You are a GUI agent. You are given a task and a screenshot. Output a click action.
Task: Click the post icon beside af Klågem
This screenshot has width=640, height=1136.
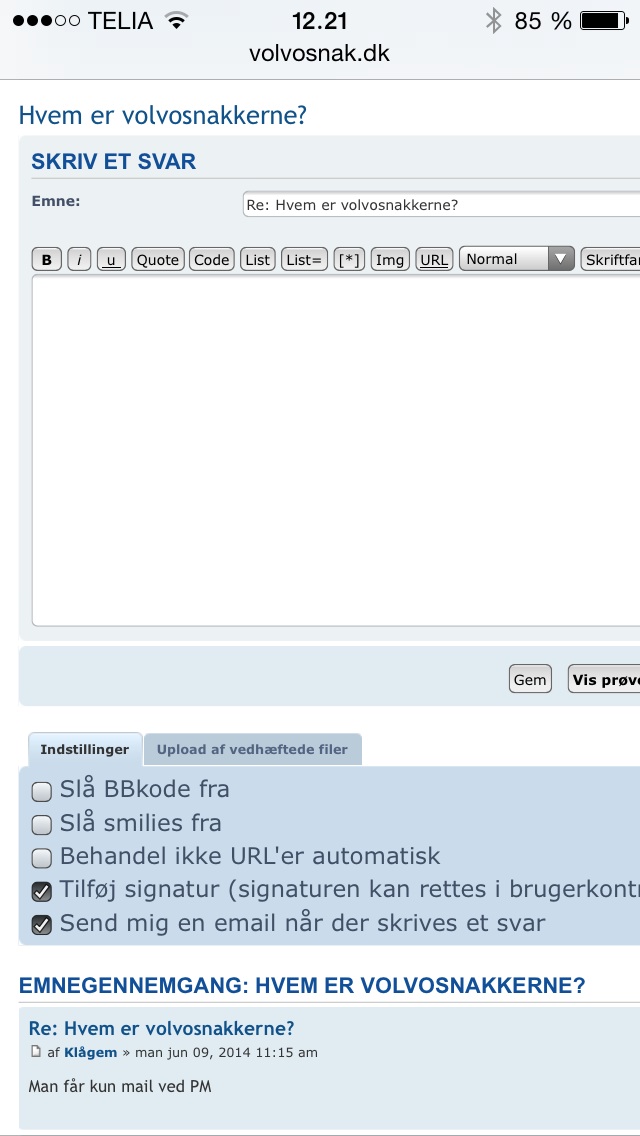pyautogui.click(x=36, y=1052)
